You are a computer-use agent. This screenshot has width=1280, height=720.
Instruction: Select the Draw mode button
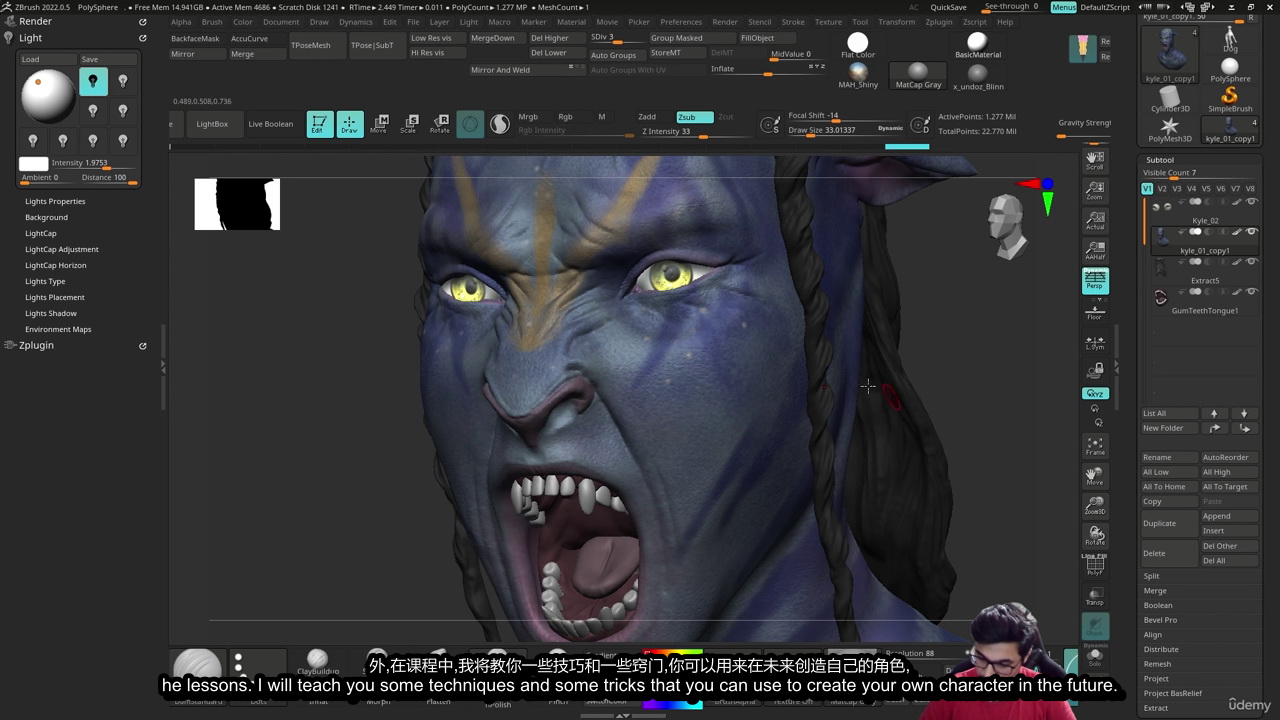coord(350,124)
